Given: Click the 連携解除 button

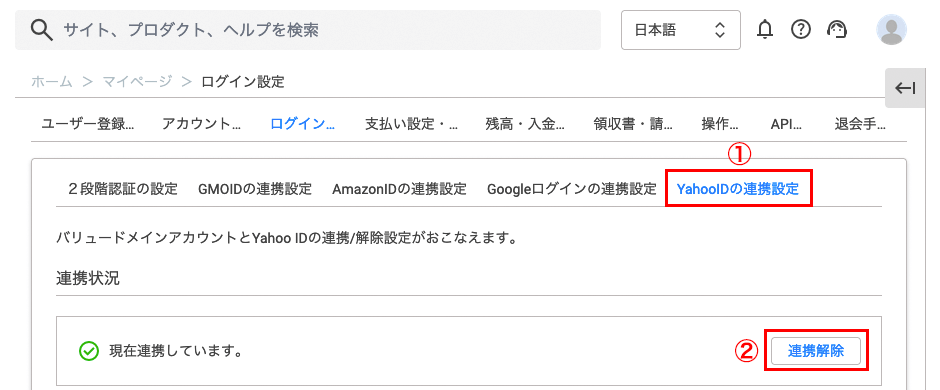Looking at the screenshot, I should [816, 352].
